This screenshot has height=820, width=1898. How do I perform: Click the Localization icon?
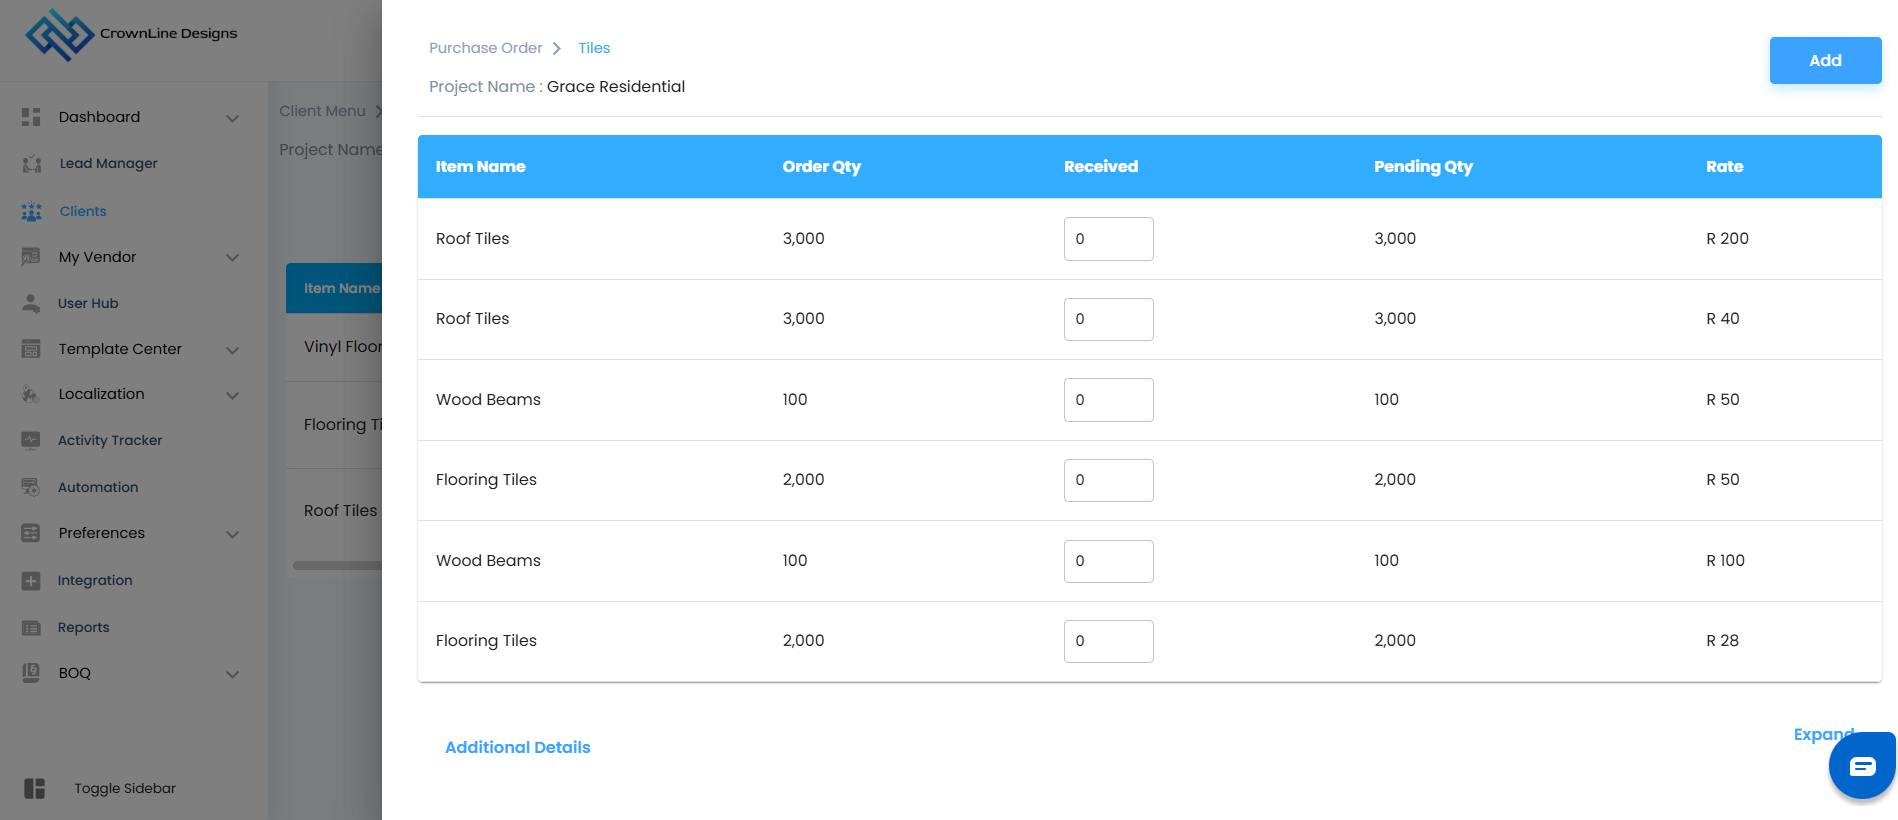[31, 394]
